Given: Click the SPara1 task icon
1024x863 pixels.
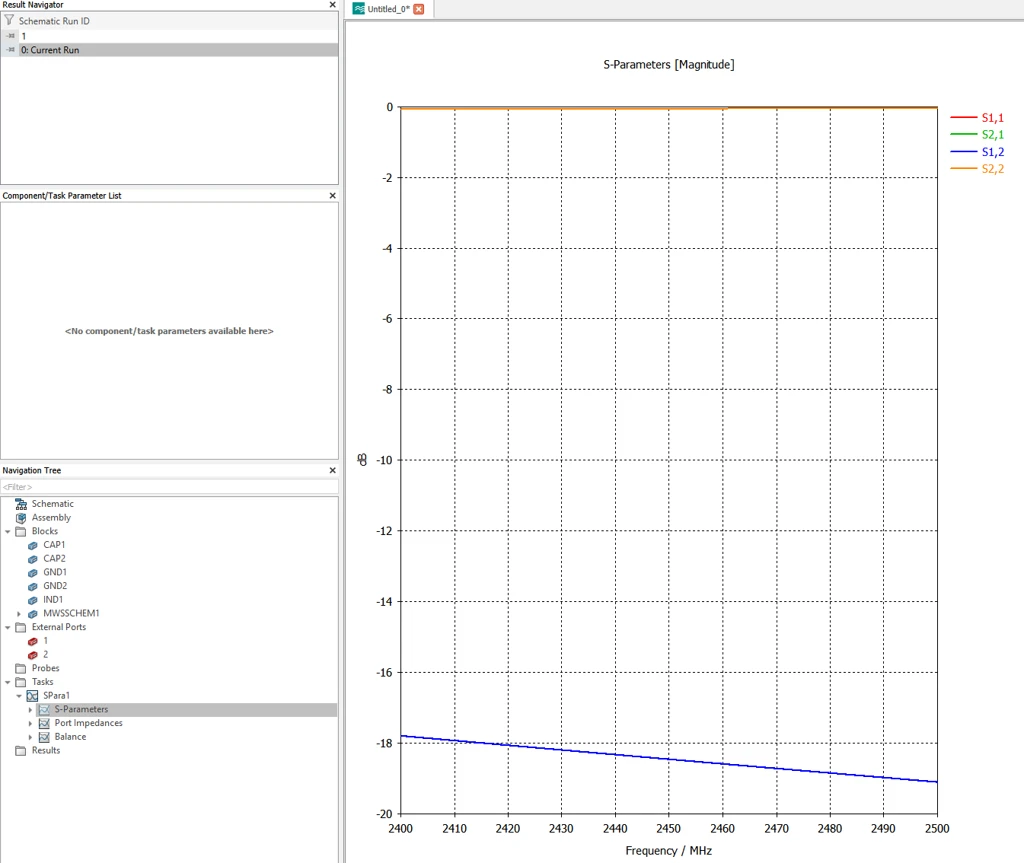Looking at the screenshot, I should coord(32,696).
